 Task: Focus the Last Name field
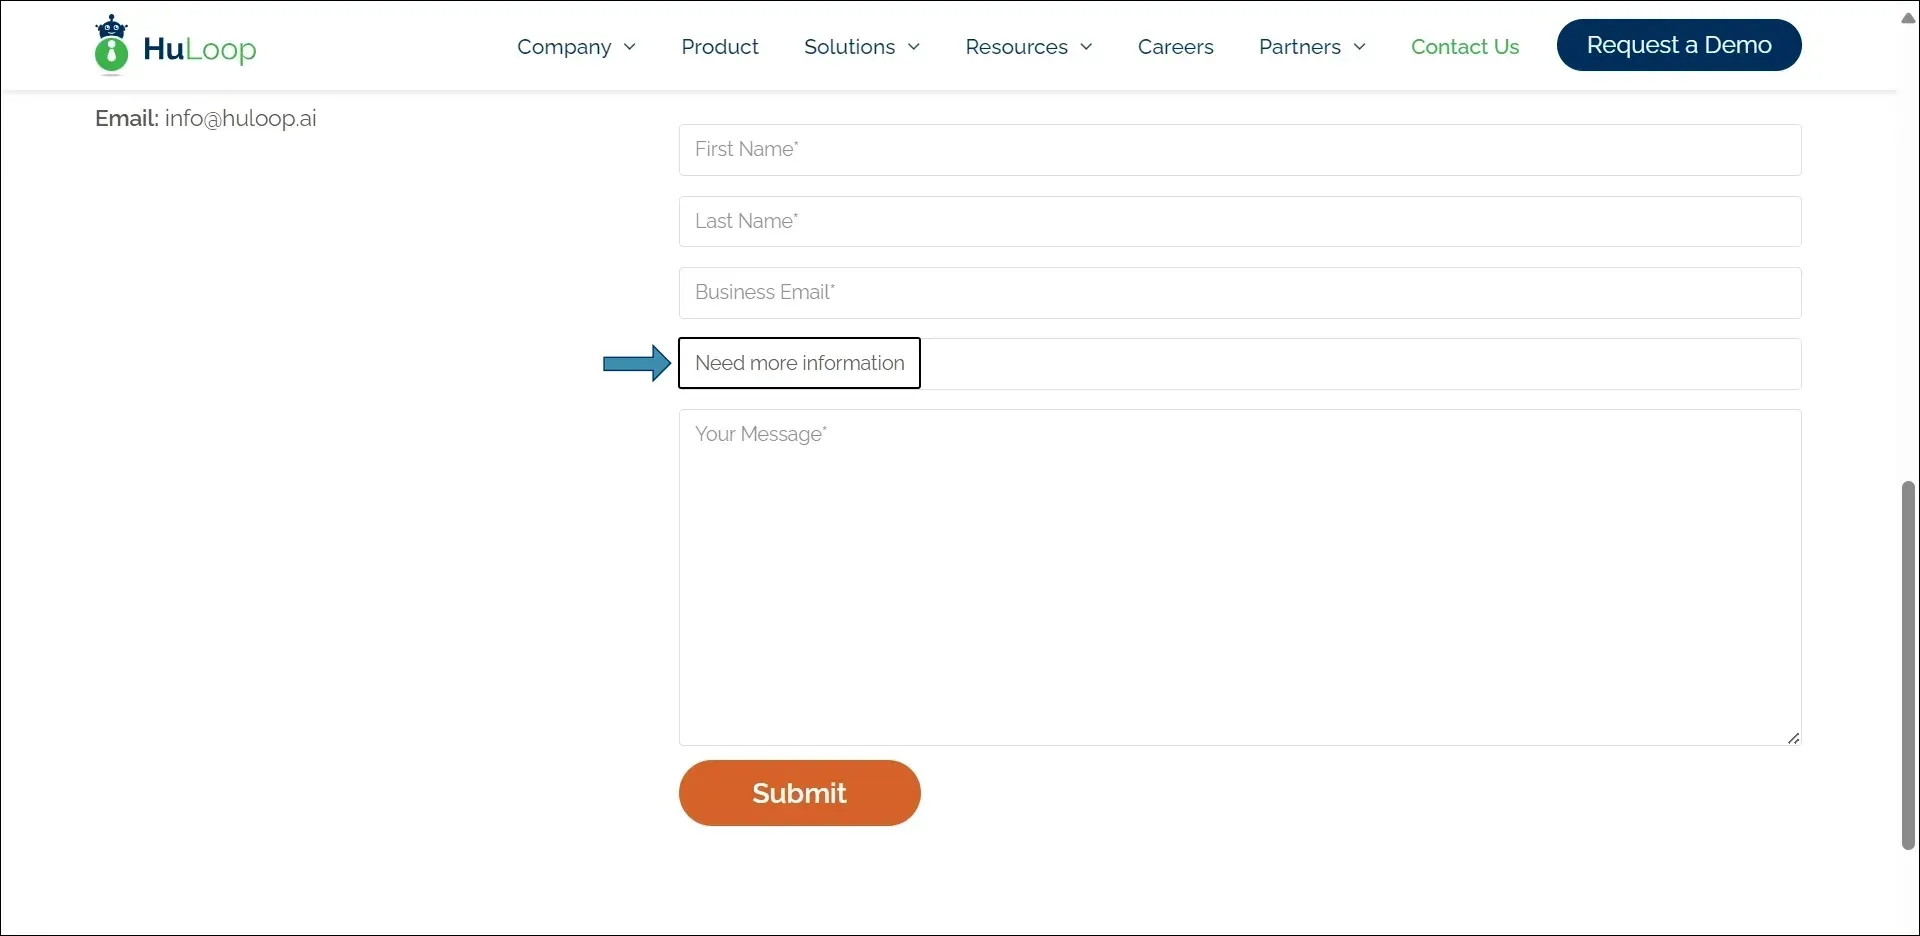[1239, 222]
